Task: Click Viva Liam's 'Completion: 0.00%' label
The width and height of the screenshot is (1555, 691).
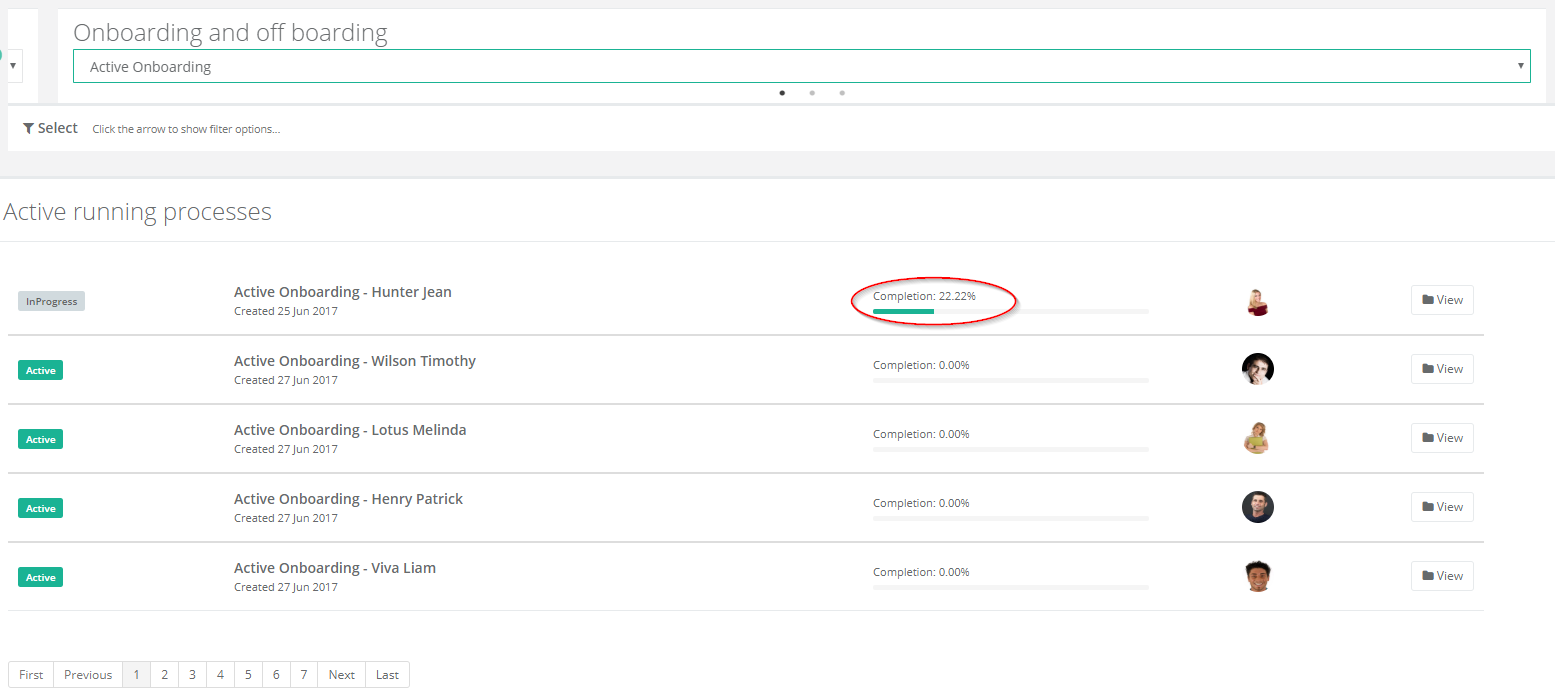Action: point(921,572)
